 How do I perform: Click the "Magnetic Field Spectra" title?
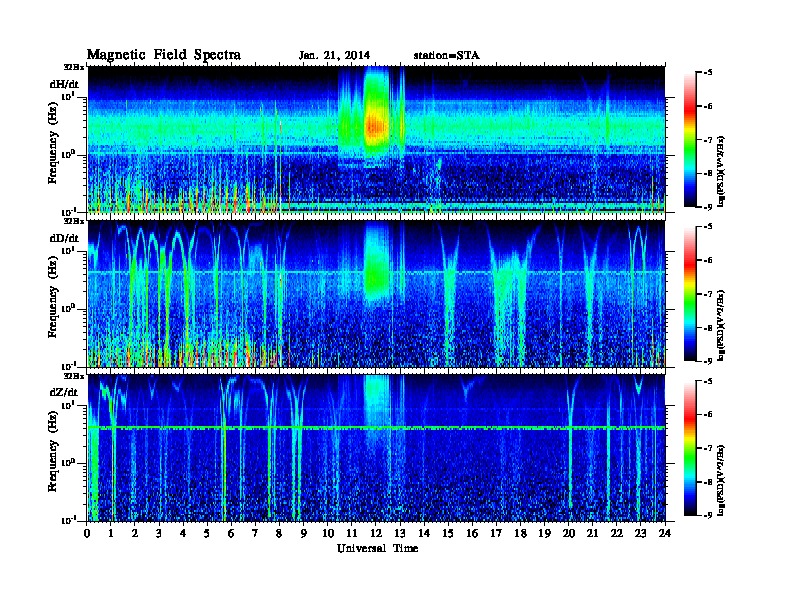tap(164, 55)
